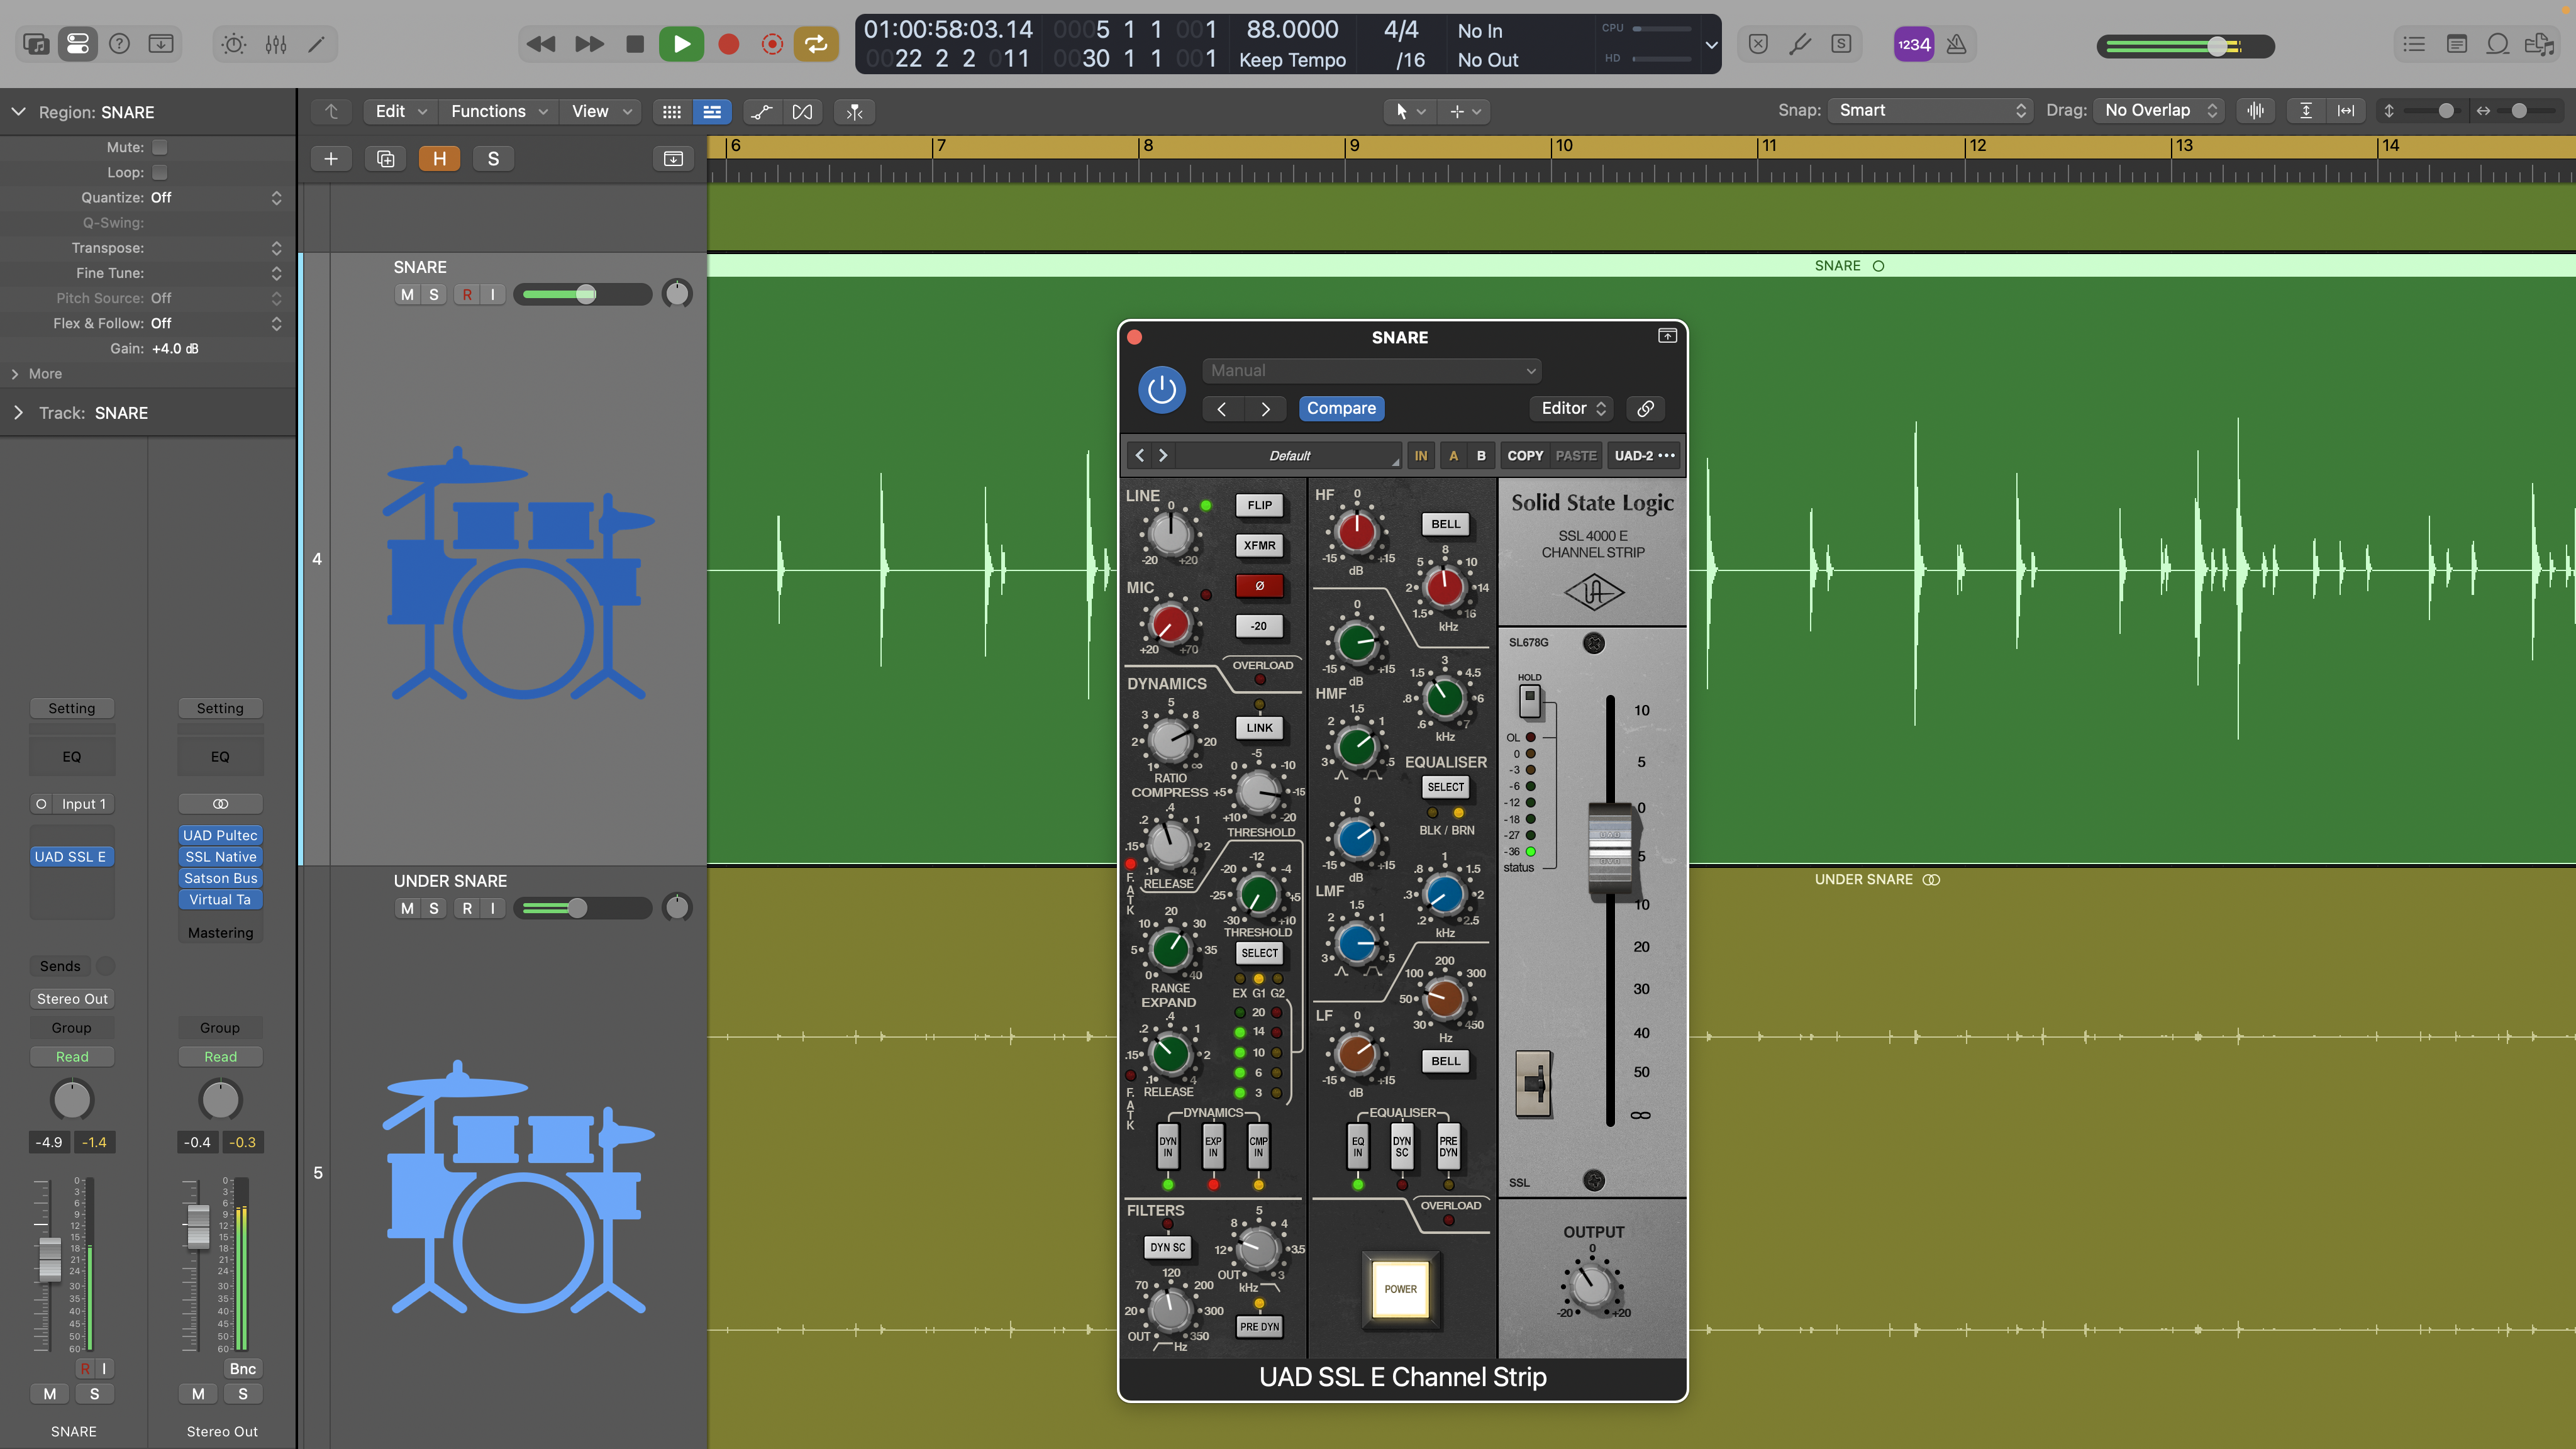Open the Satson Bus insert on Stereo Out
The height and width of the screenshot is (1449, 2576).
tap(220, 878)
